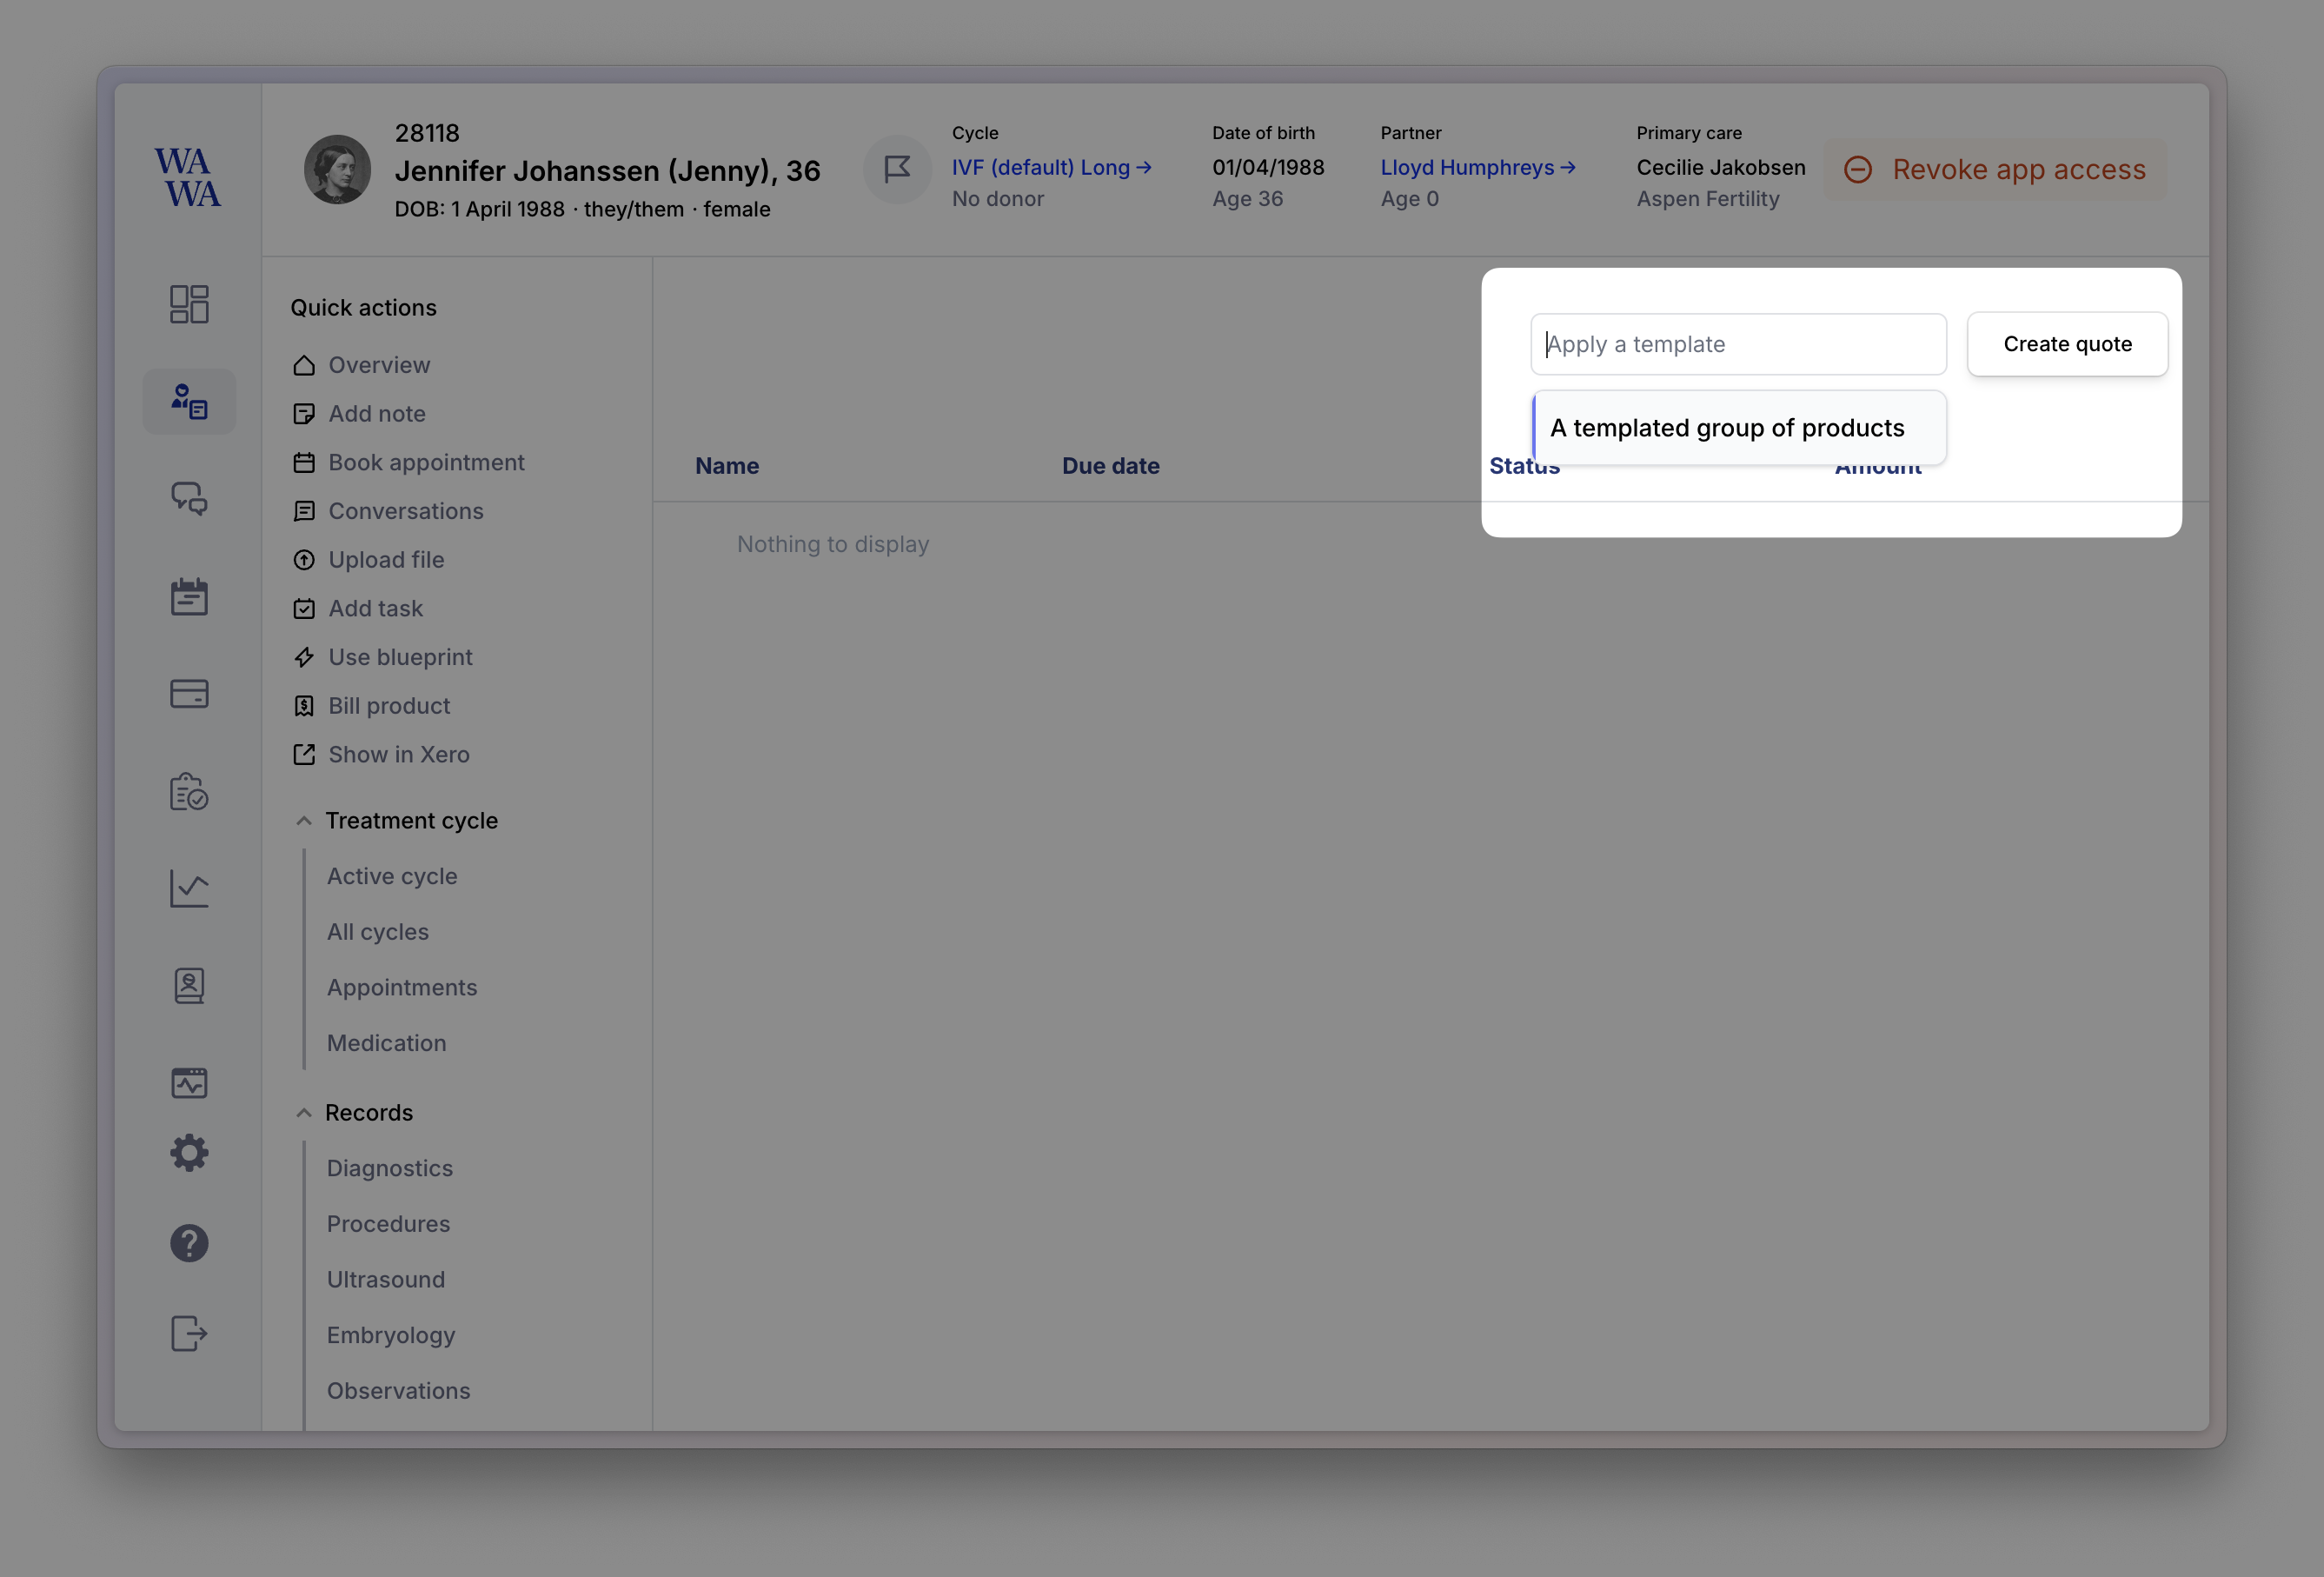Focus the Apply a template field
The width and height of the screenshot is (2324, 1577).
click(x=1738, y=344)
